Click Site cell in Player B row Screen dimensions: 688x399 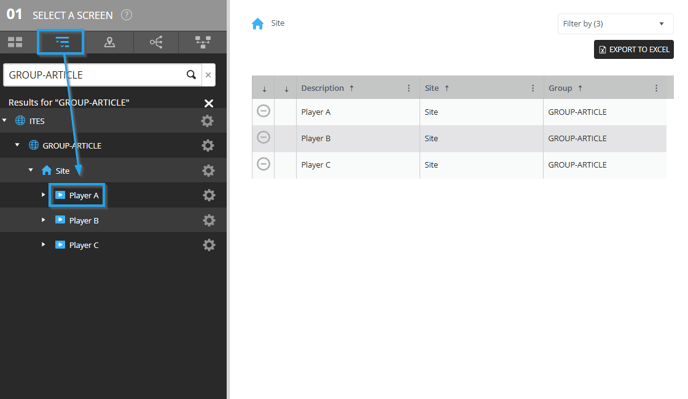pyautogui.click(x=481, y=139)
